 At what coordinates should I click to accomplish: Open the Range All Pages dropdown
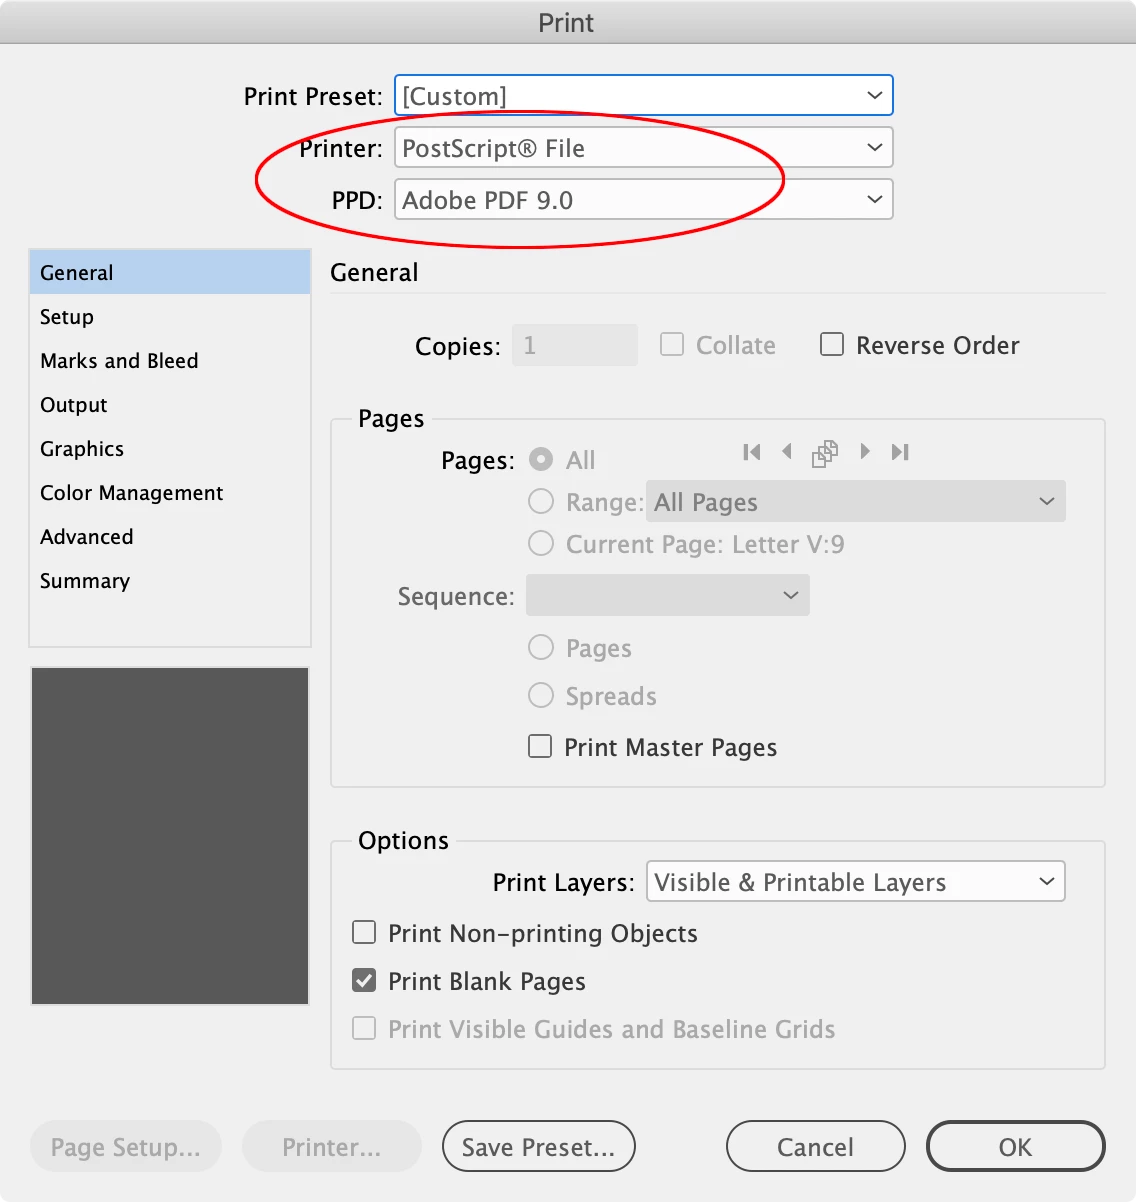(856, 502)
